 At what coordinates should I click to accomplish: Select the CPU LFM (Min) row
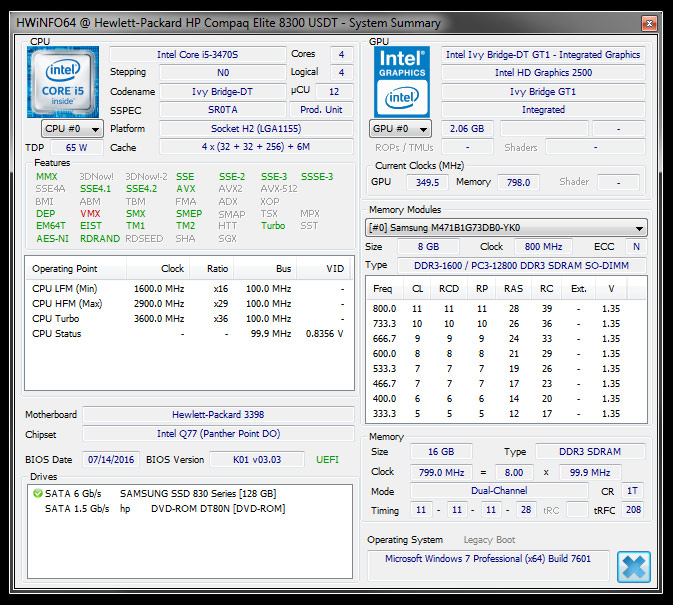click(x=189, y=289)
